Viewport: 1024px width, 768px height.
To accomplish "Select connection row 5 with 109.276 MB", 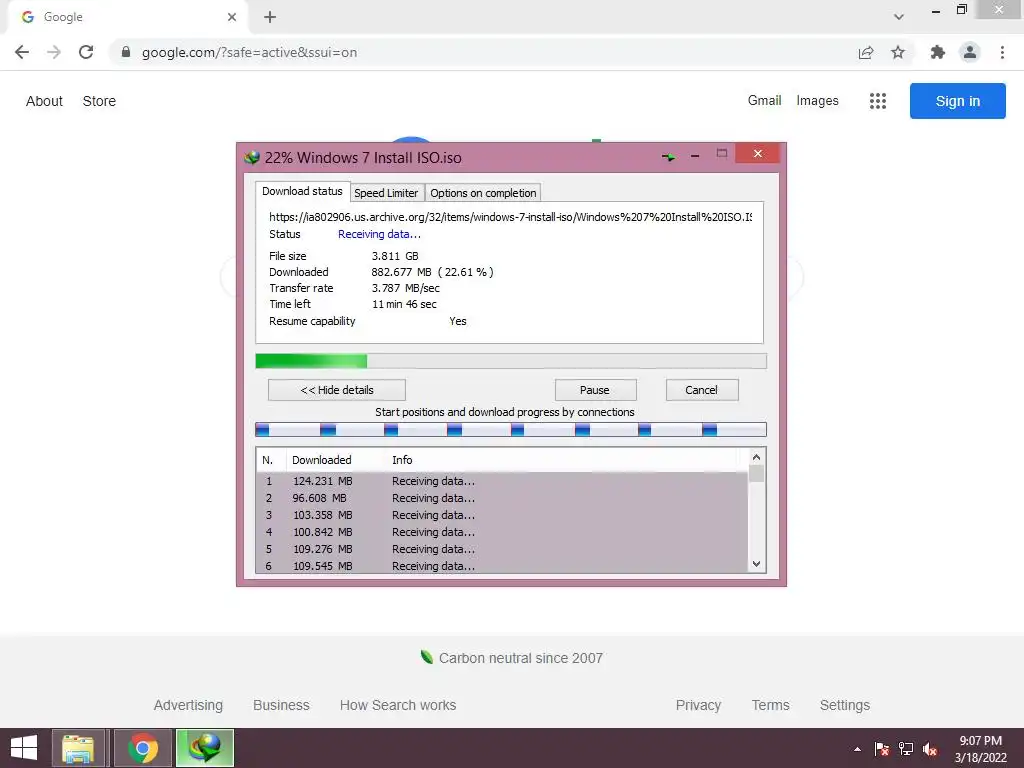I will (502, 549).
